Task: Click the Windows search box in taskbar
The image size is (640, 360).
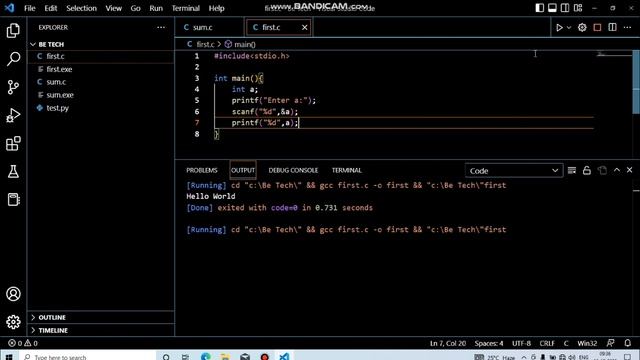Action: coord(87,356)
